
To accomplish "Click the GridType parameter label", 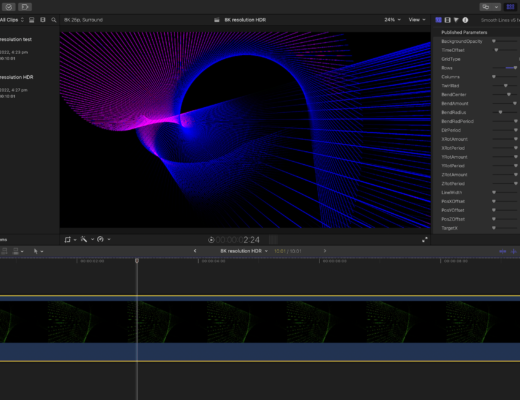I will coord(451,59).
